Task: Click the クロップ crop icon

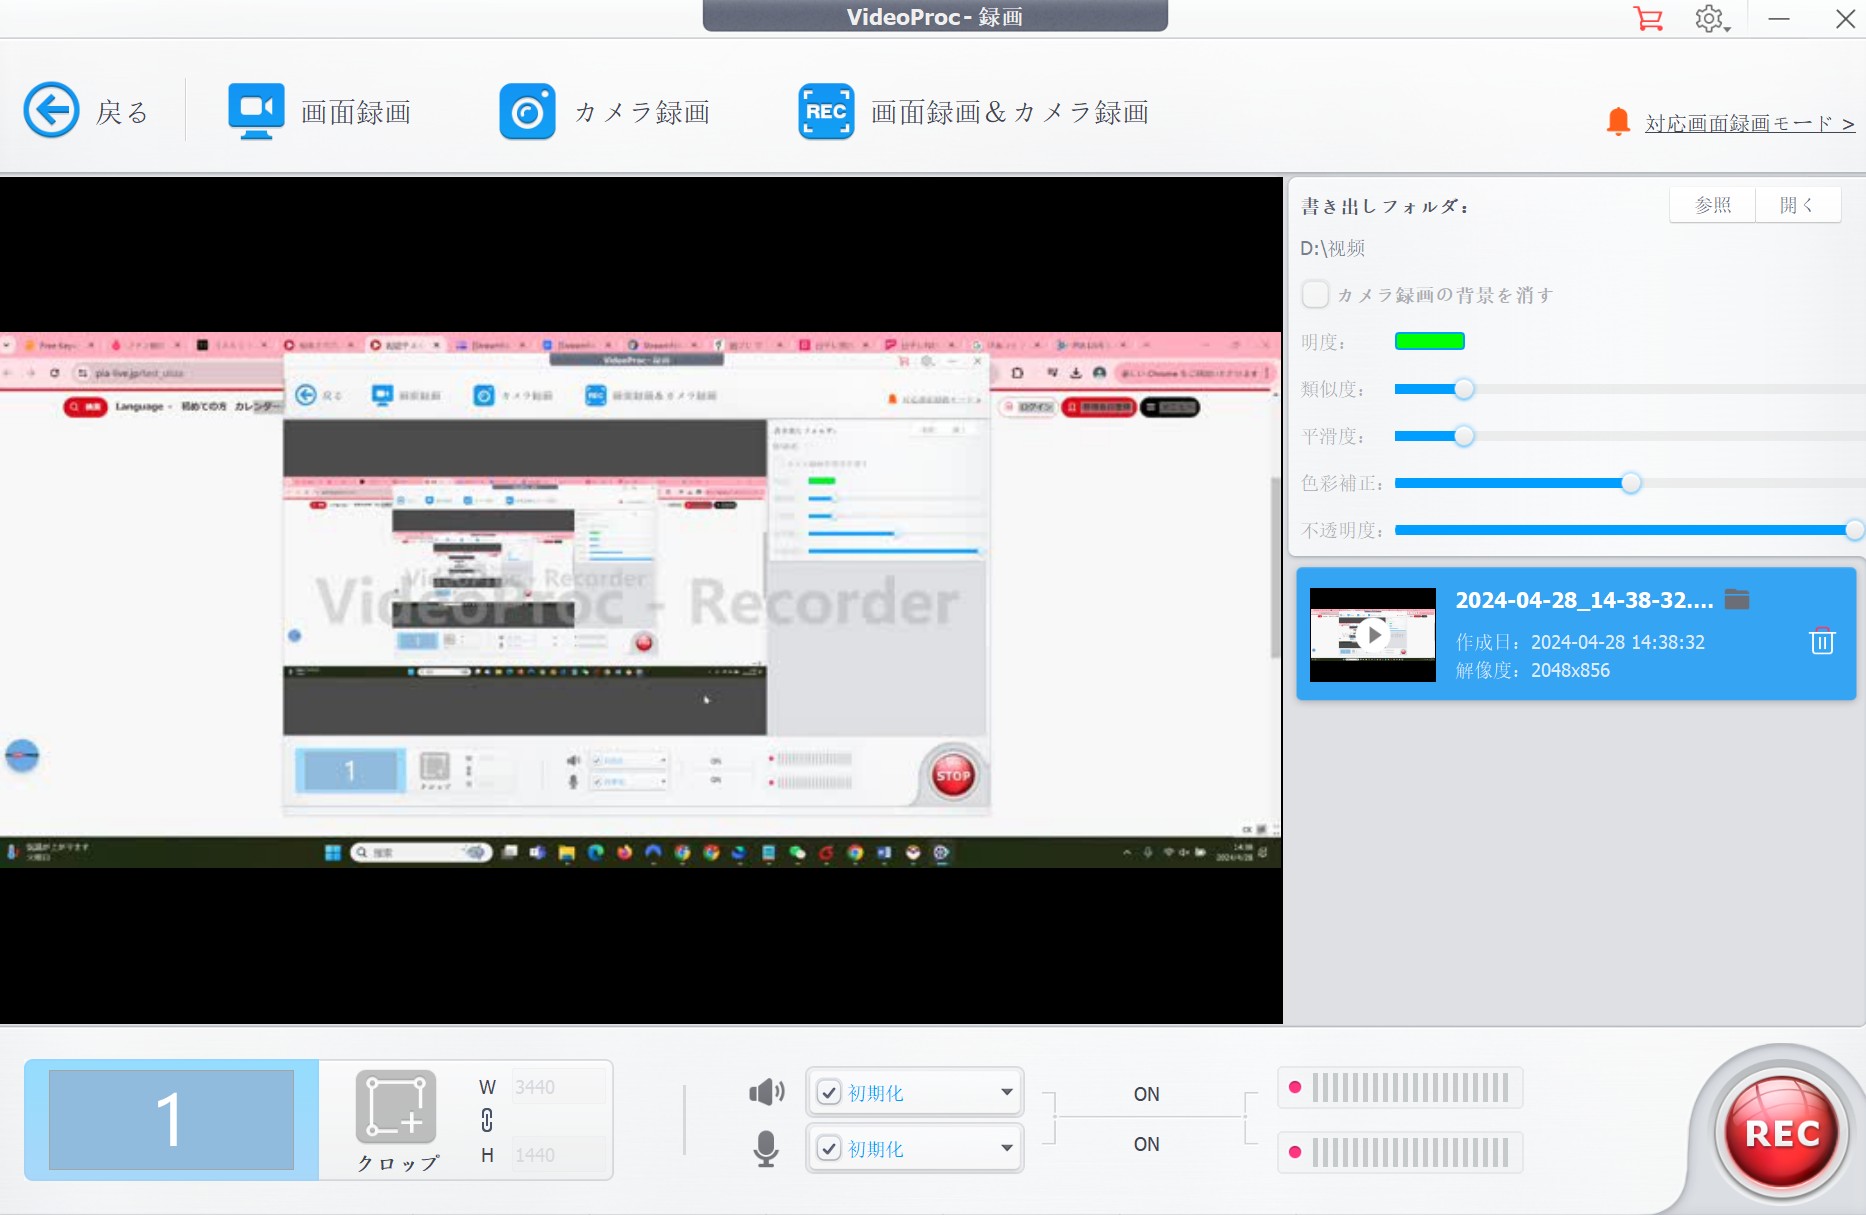Action: click(396, 1107)
